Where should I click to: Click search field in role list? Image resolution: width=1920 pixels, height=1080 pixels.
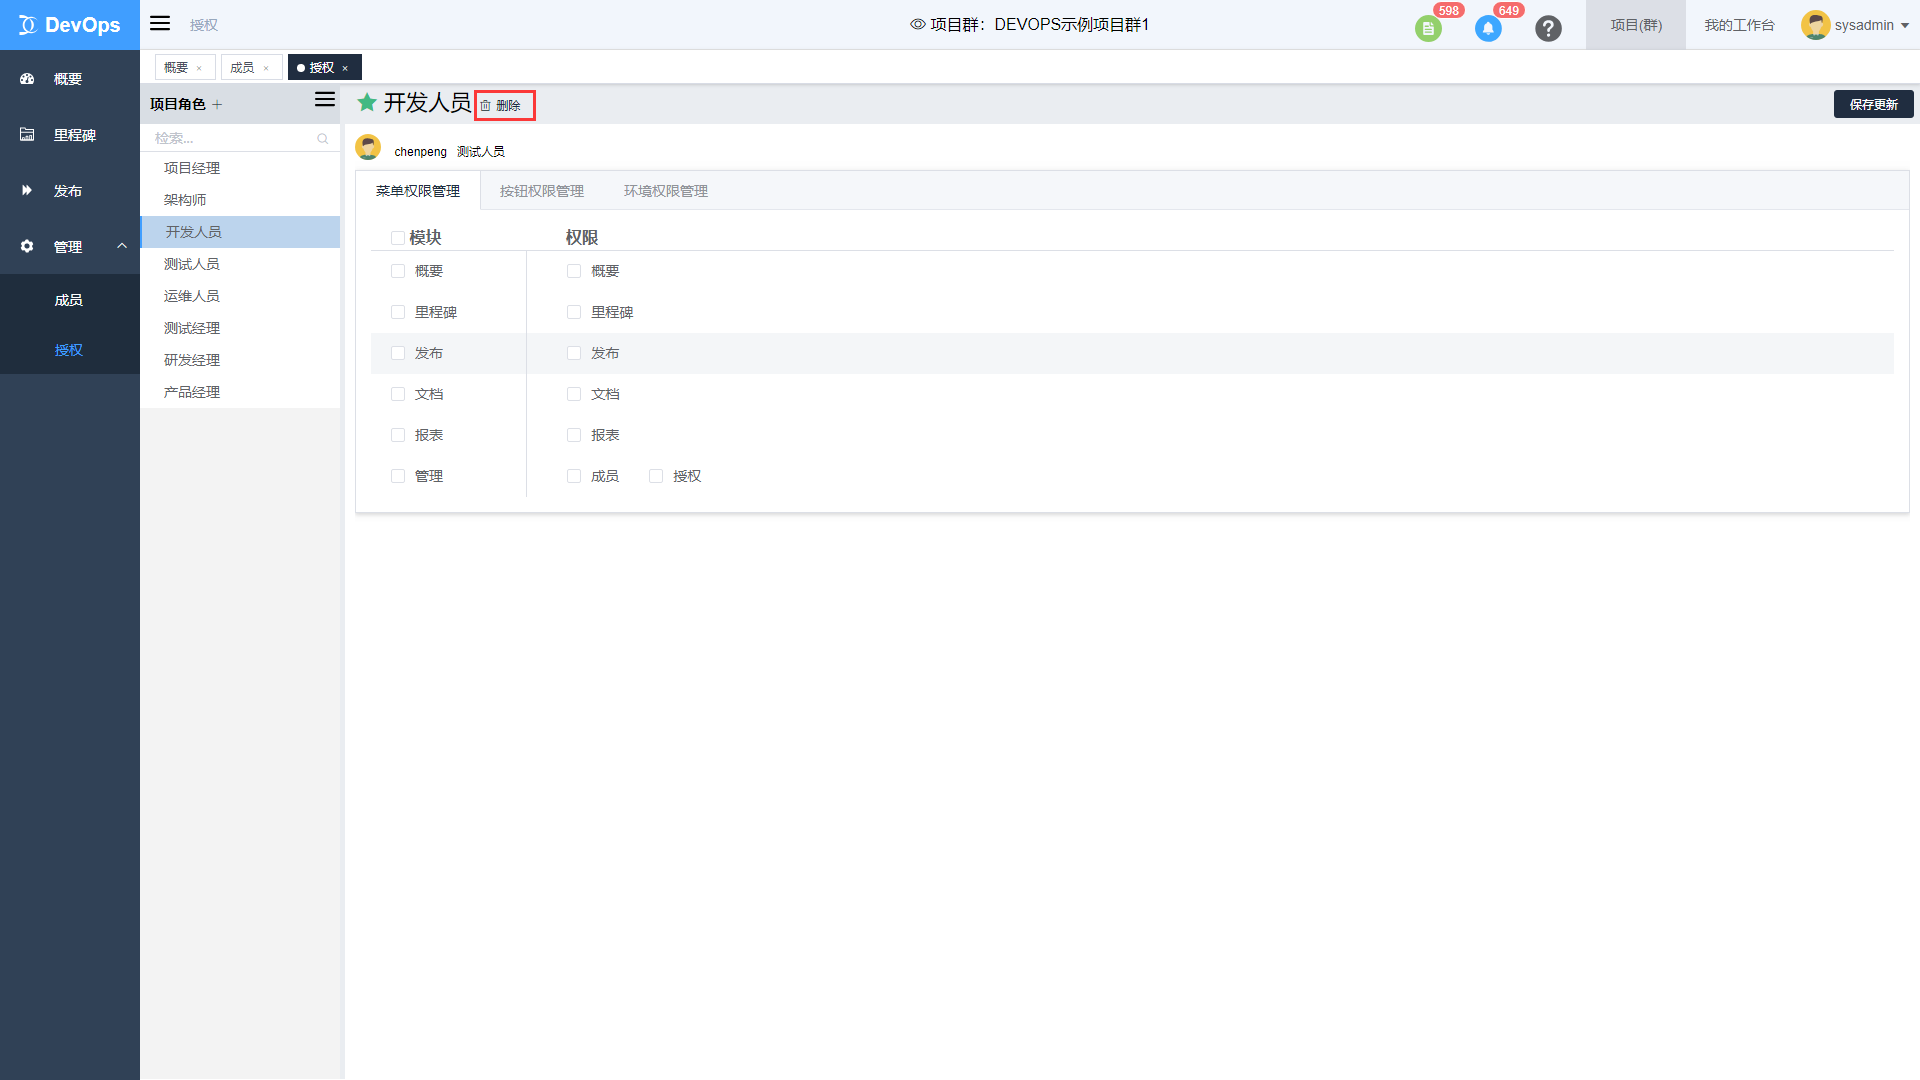click(x=237, y=137)
